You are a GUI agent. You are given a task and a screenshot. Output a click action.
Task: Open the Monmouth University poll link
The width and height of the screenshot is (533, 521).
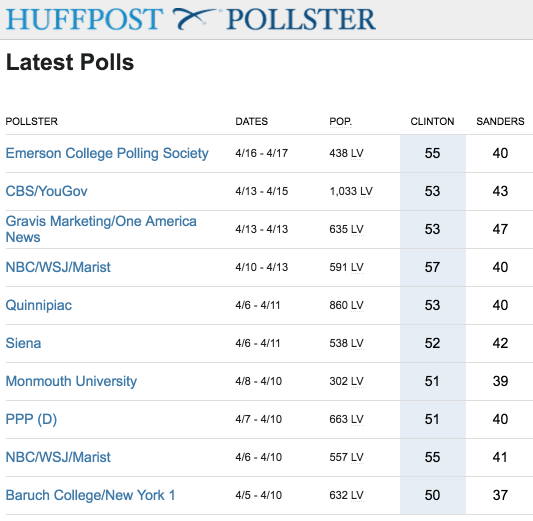point(71,381)
